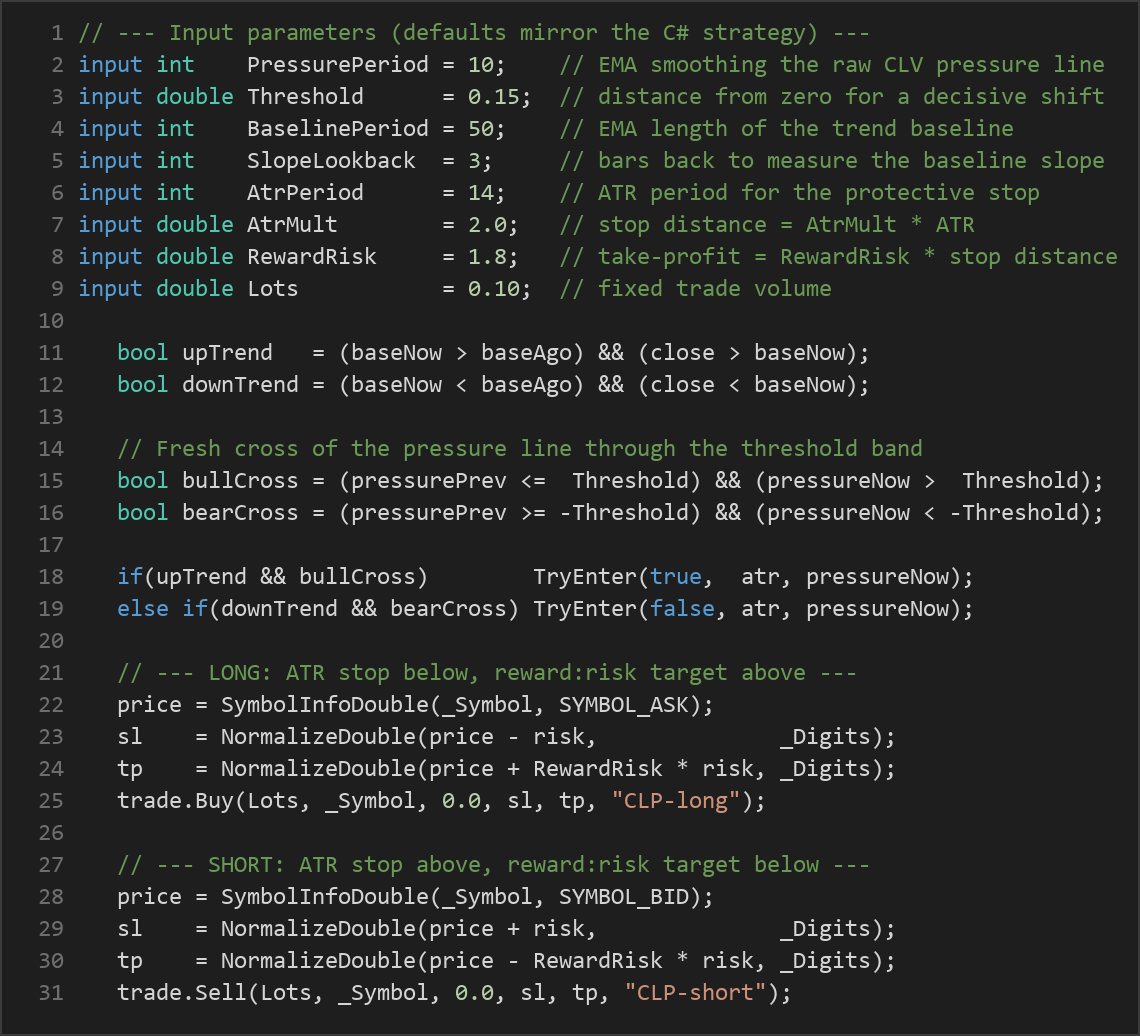1140x1036 pixels.
Task: Select the AtrPeriod input name
Action: [x=305, y=193]
